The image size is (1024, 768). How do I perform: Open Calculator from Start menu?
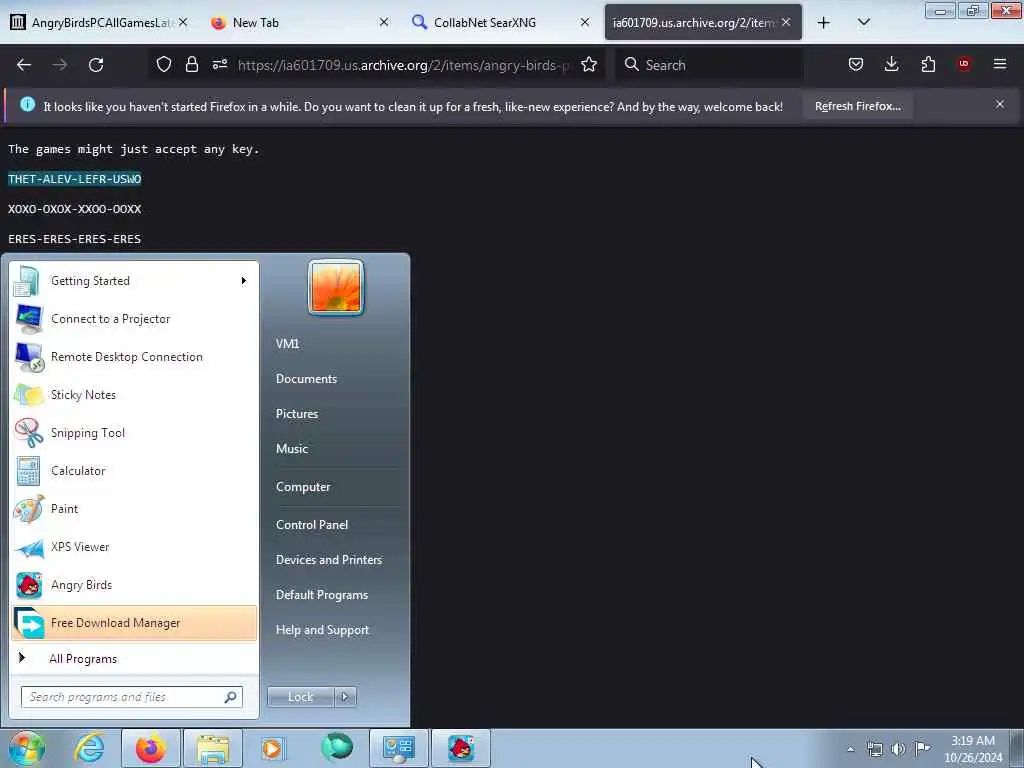134,471
